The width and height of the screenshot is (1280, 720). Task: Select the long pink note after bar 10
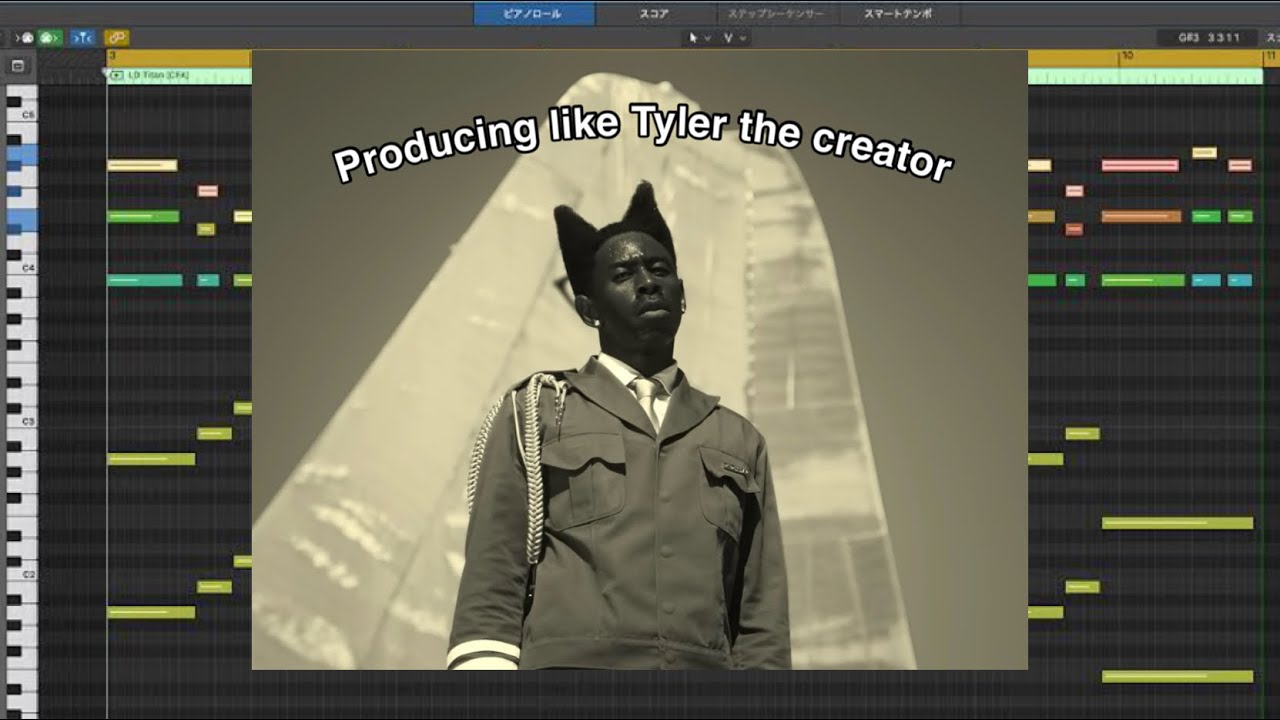coord(1140,165)
